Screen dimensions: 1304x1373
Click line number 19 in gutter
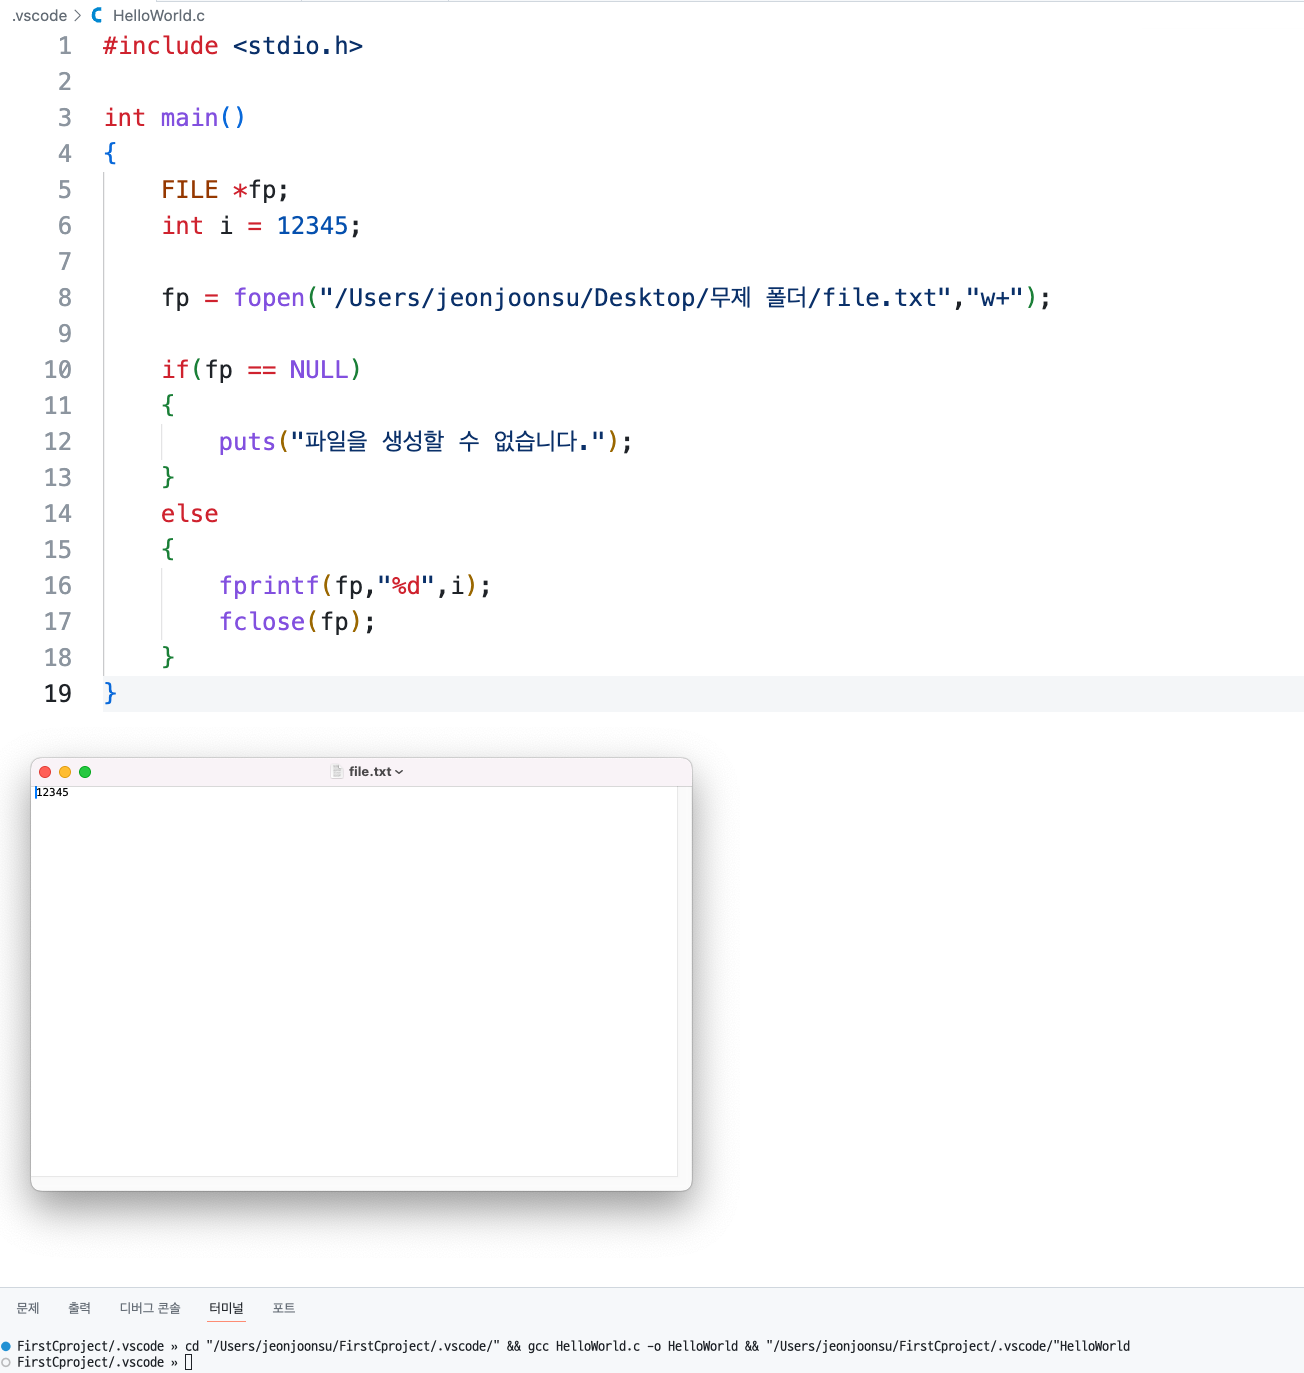pyautogui.click(x=58, y=694)
